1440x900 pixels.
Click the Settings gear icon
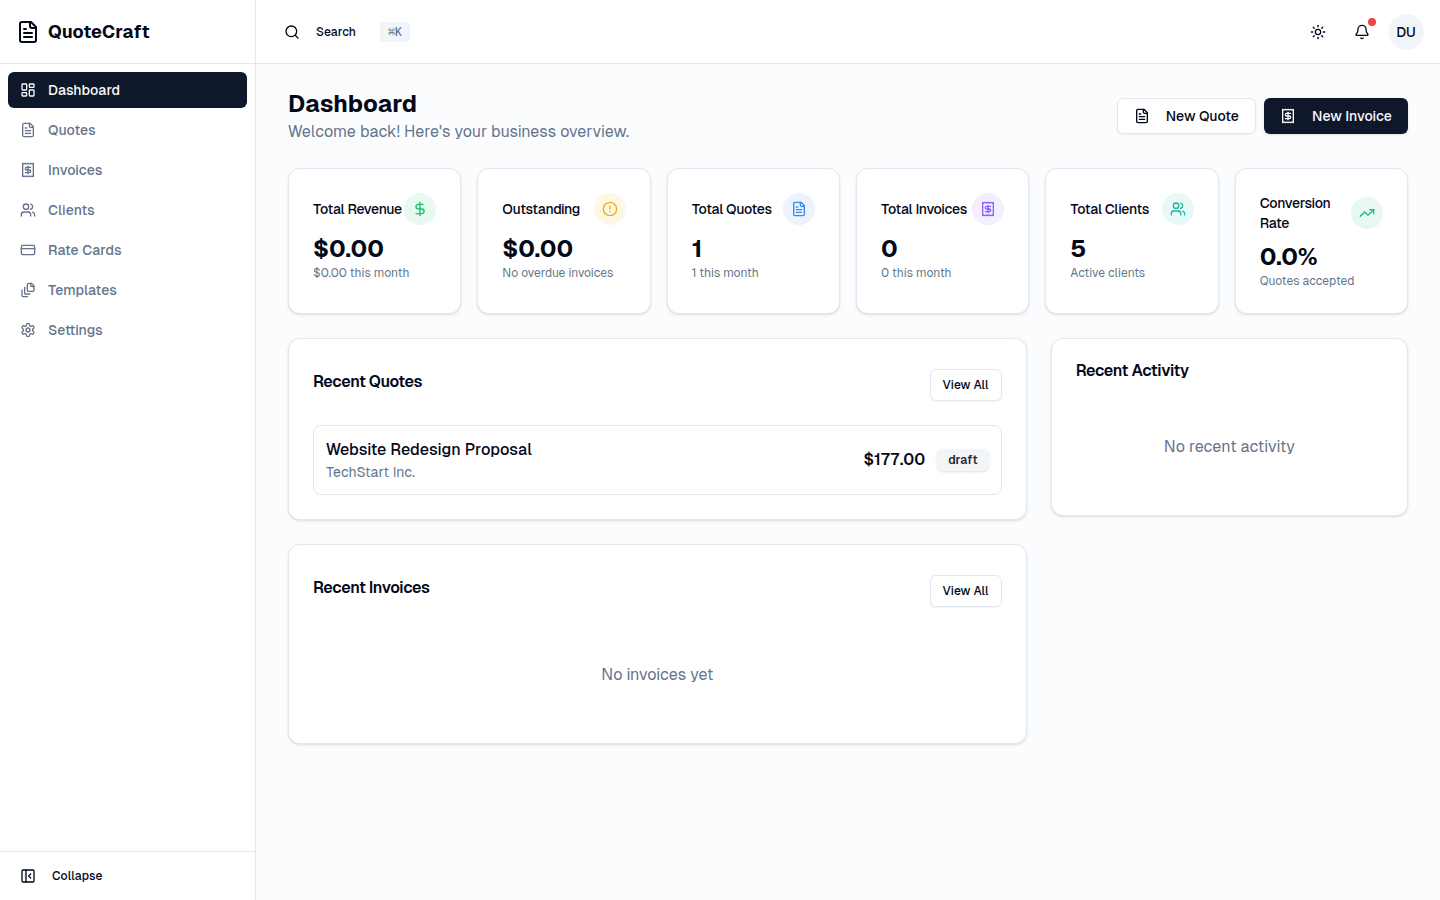click(28, 330)
